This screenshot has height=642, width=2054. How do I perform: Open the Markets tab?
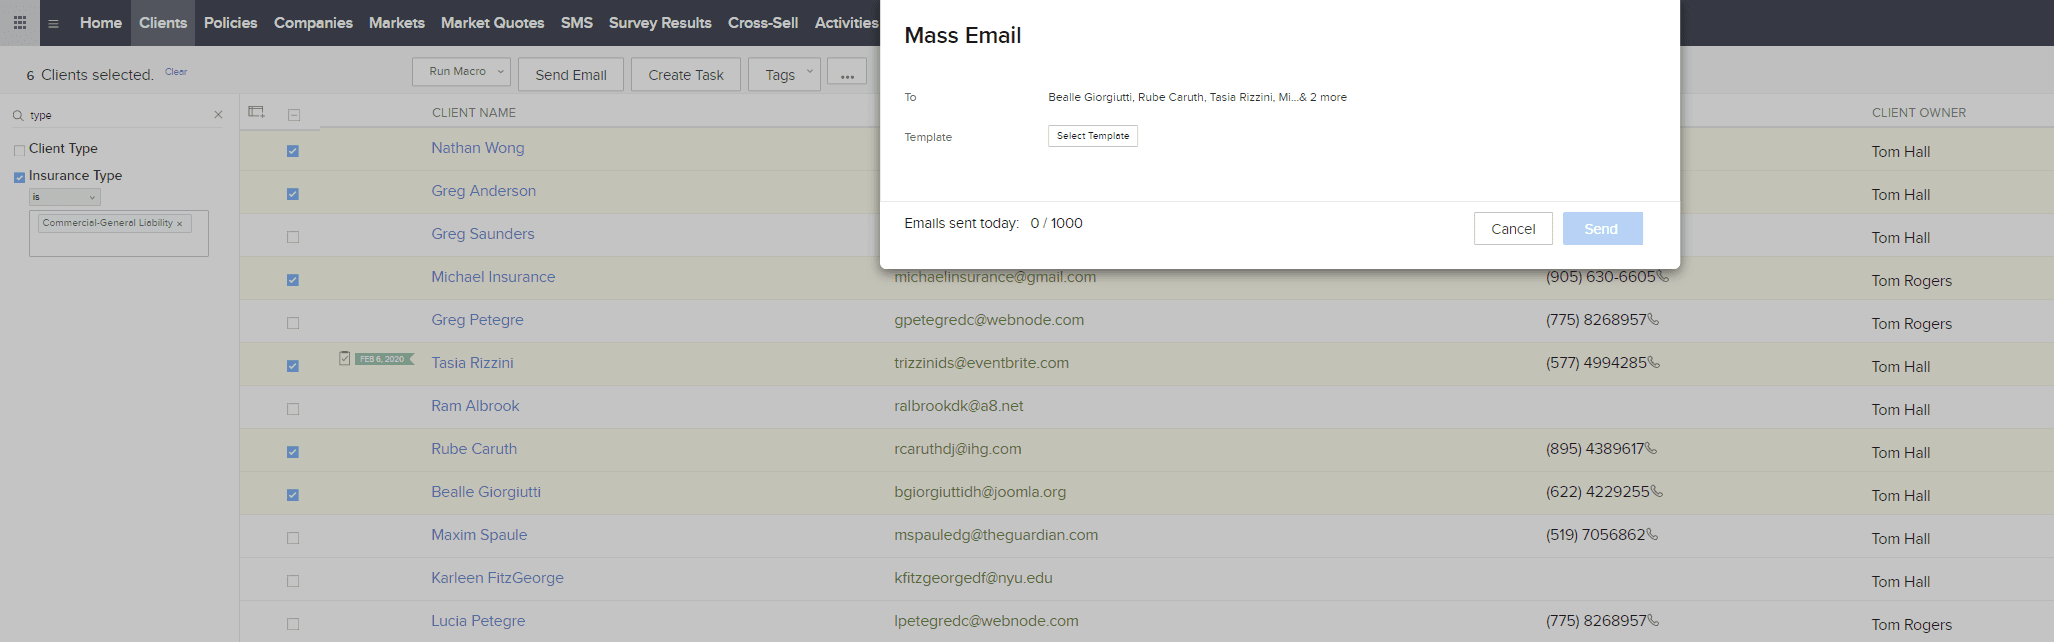(x=397, y=22)
